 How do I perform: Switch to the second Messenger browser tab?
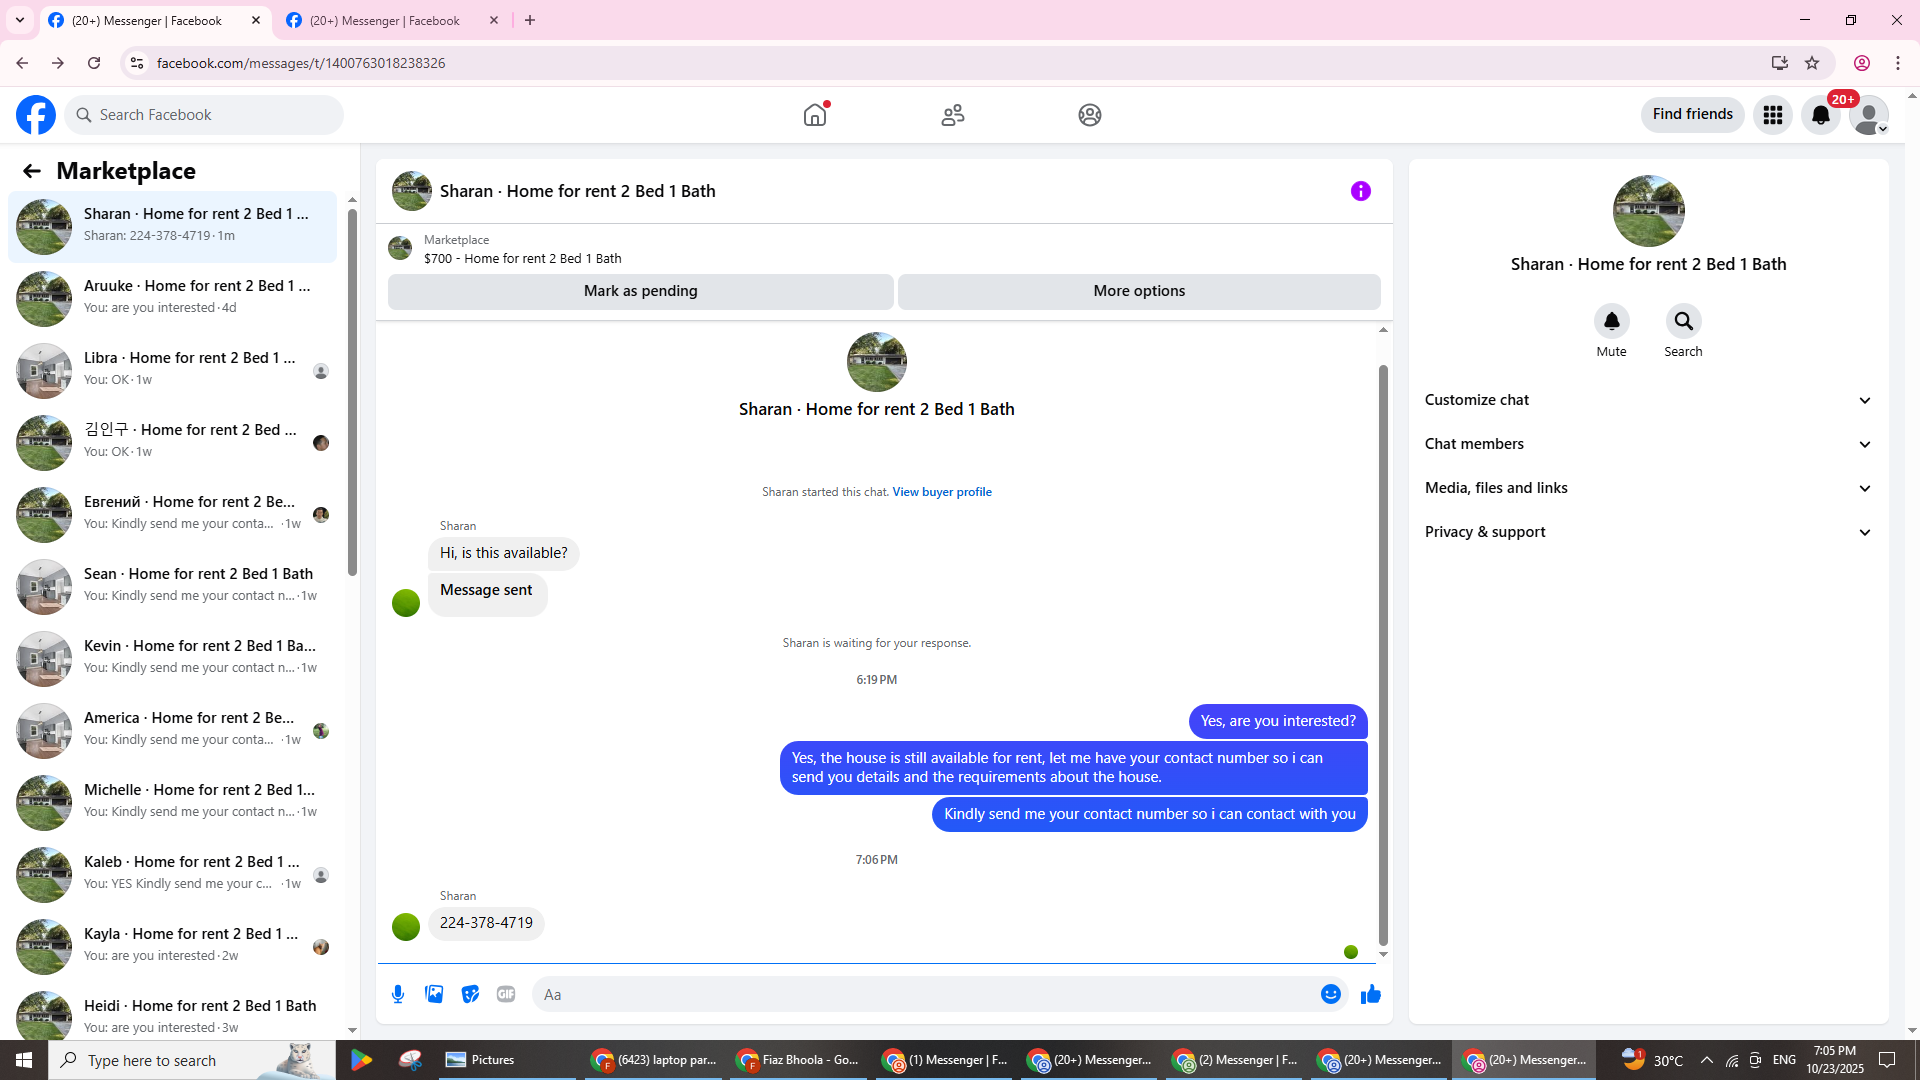pyautogui.click(x=385, y=20)
